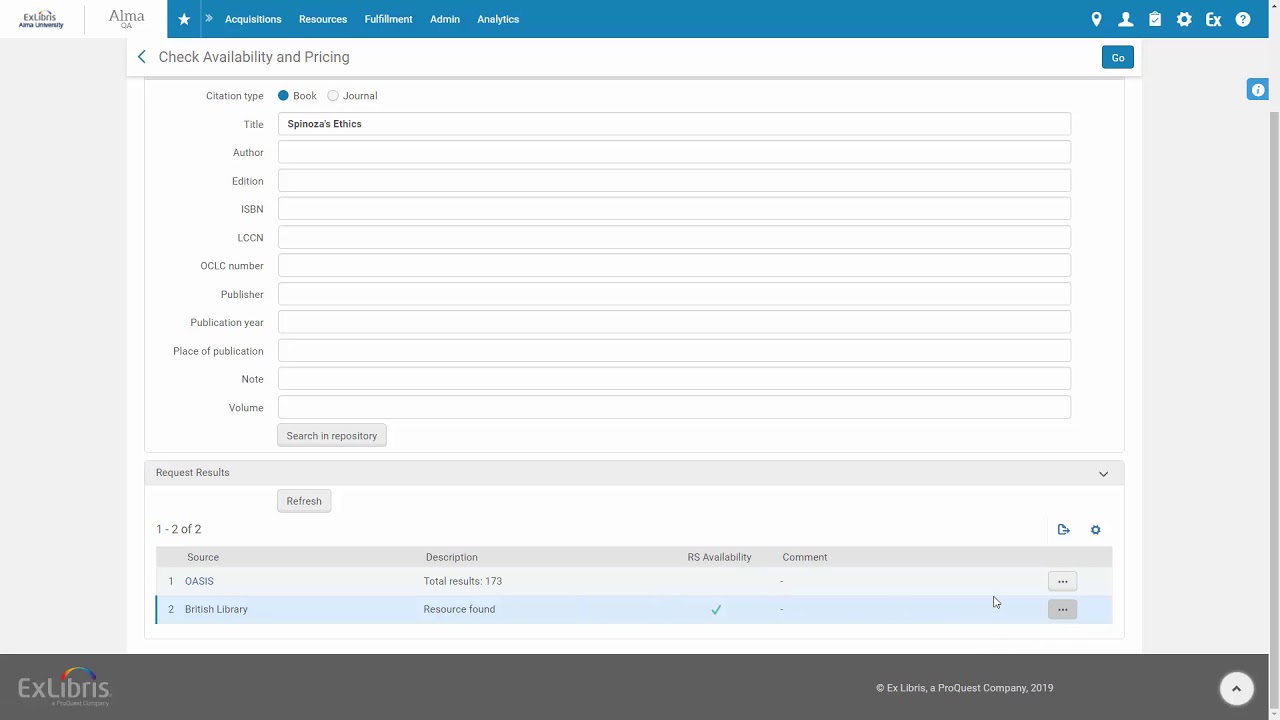The height and width of the screenshot is (720, 1280).
Task: Open results table settings gear
Action: click(1096, 530)
